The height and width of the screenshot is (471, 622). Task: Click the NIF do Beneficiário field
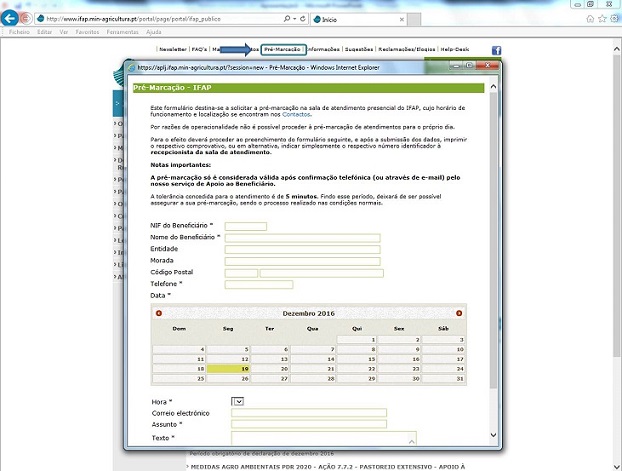point(246,227)
